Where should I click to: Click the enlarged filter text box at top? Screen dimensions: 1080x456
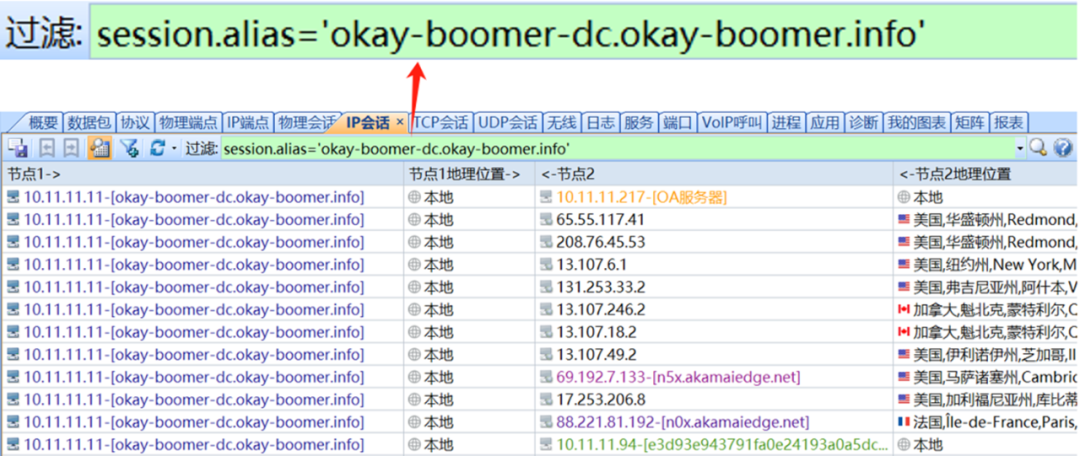pos(584,32)
